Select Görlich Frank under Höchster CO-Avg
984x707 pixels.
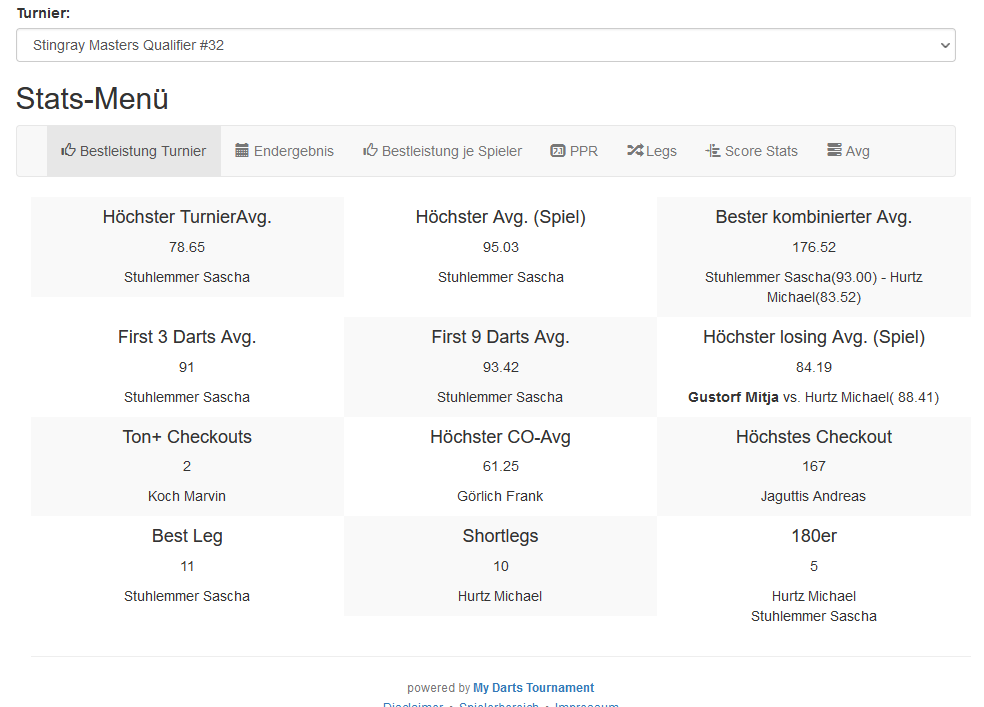click(x=500, y=496)
